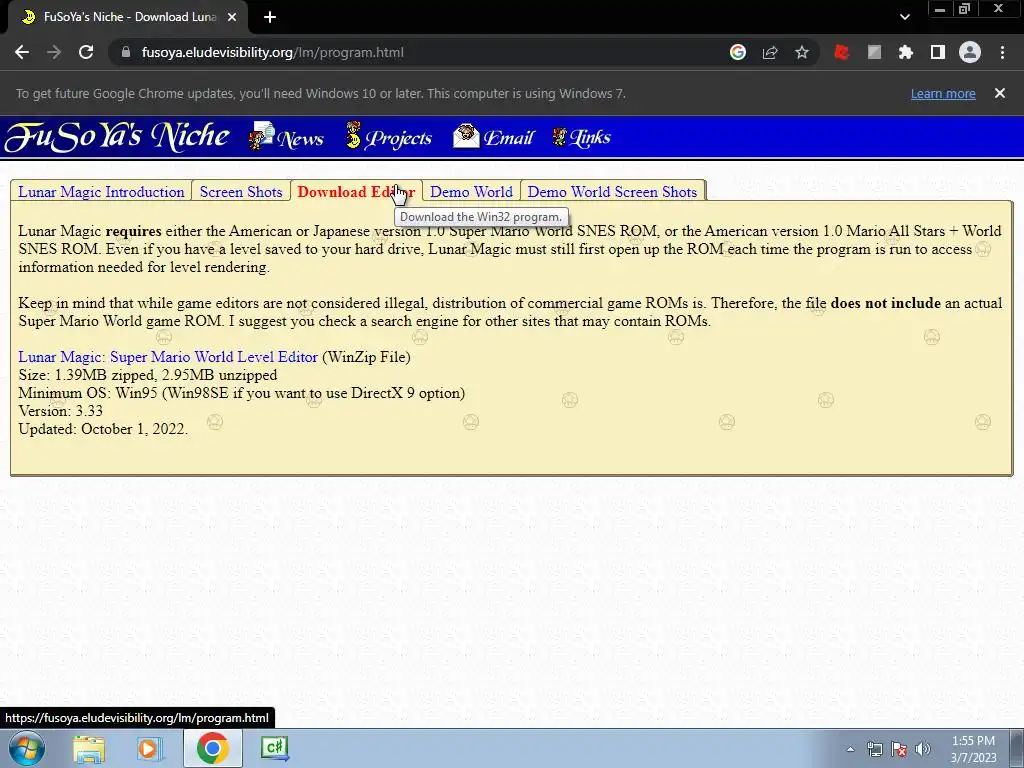Close the FuSoYa's Niche tab

(x=232, y=17)
